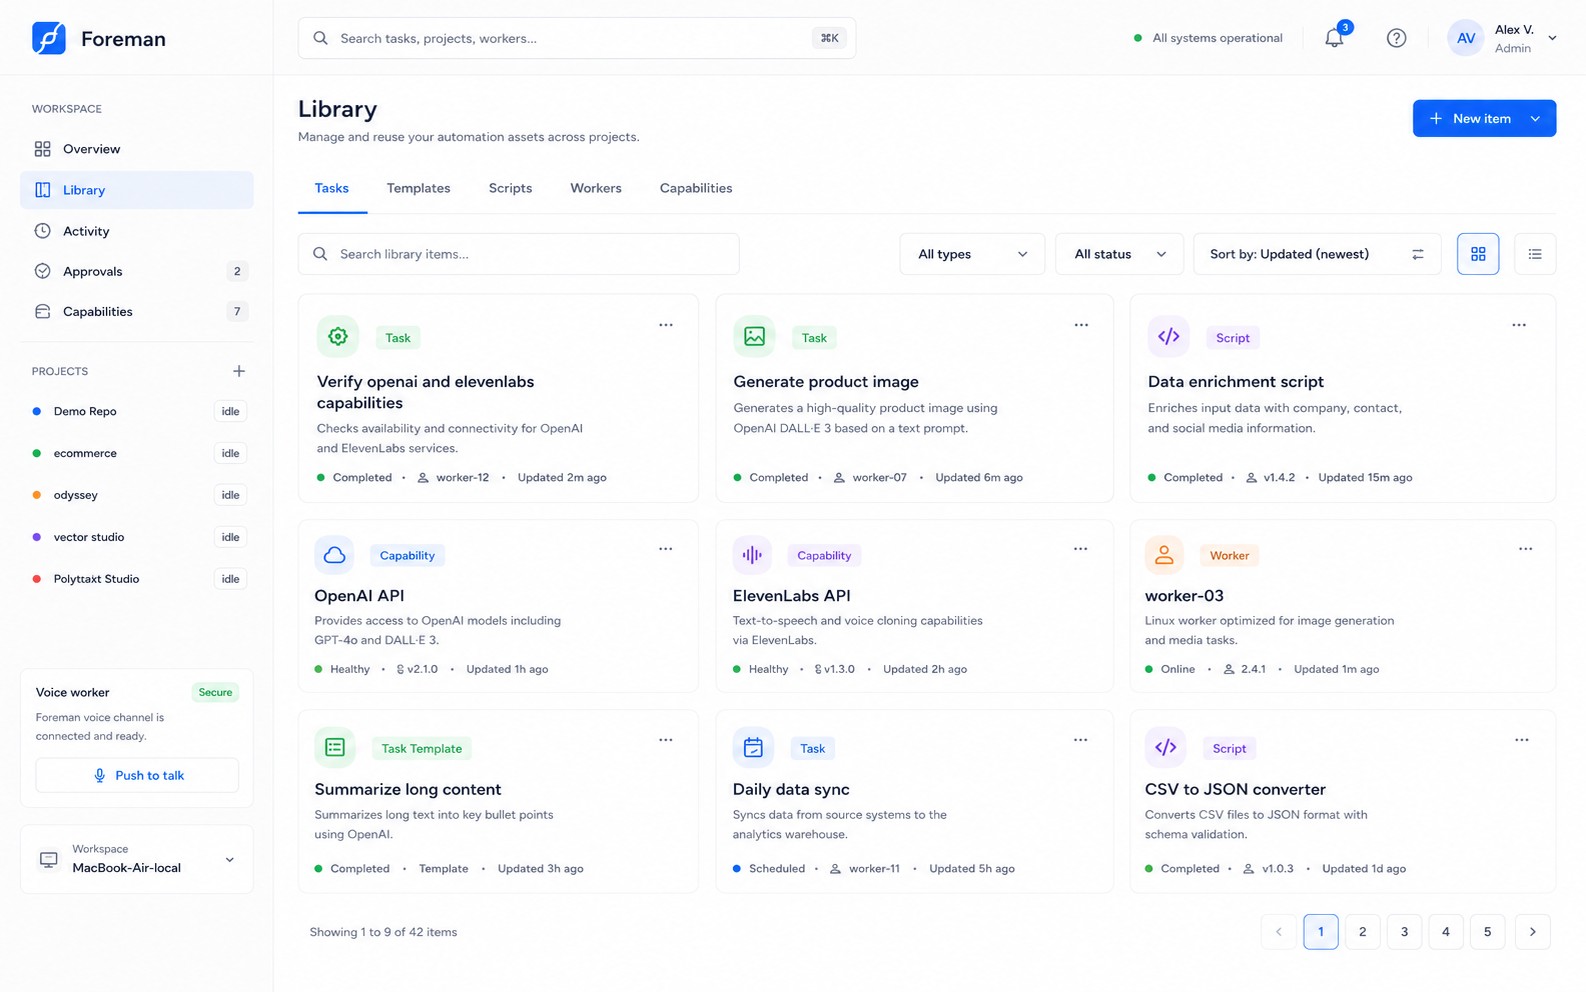Viewport: 1586px width, 992px height.
Task: Open the CSV to JSON converter title
Action: (1235, 789)
